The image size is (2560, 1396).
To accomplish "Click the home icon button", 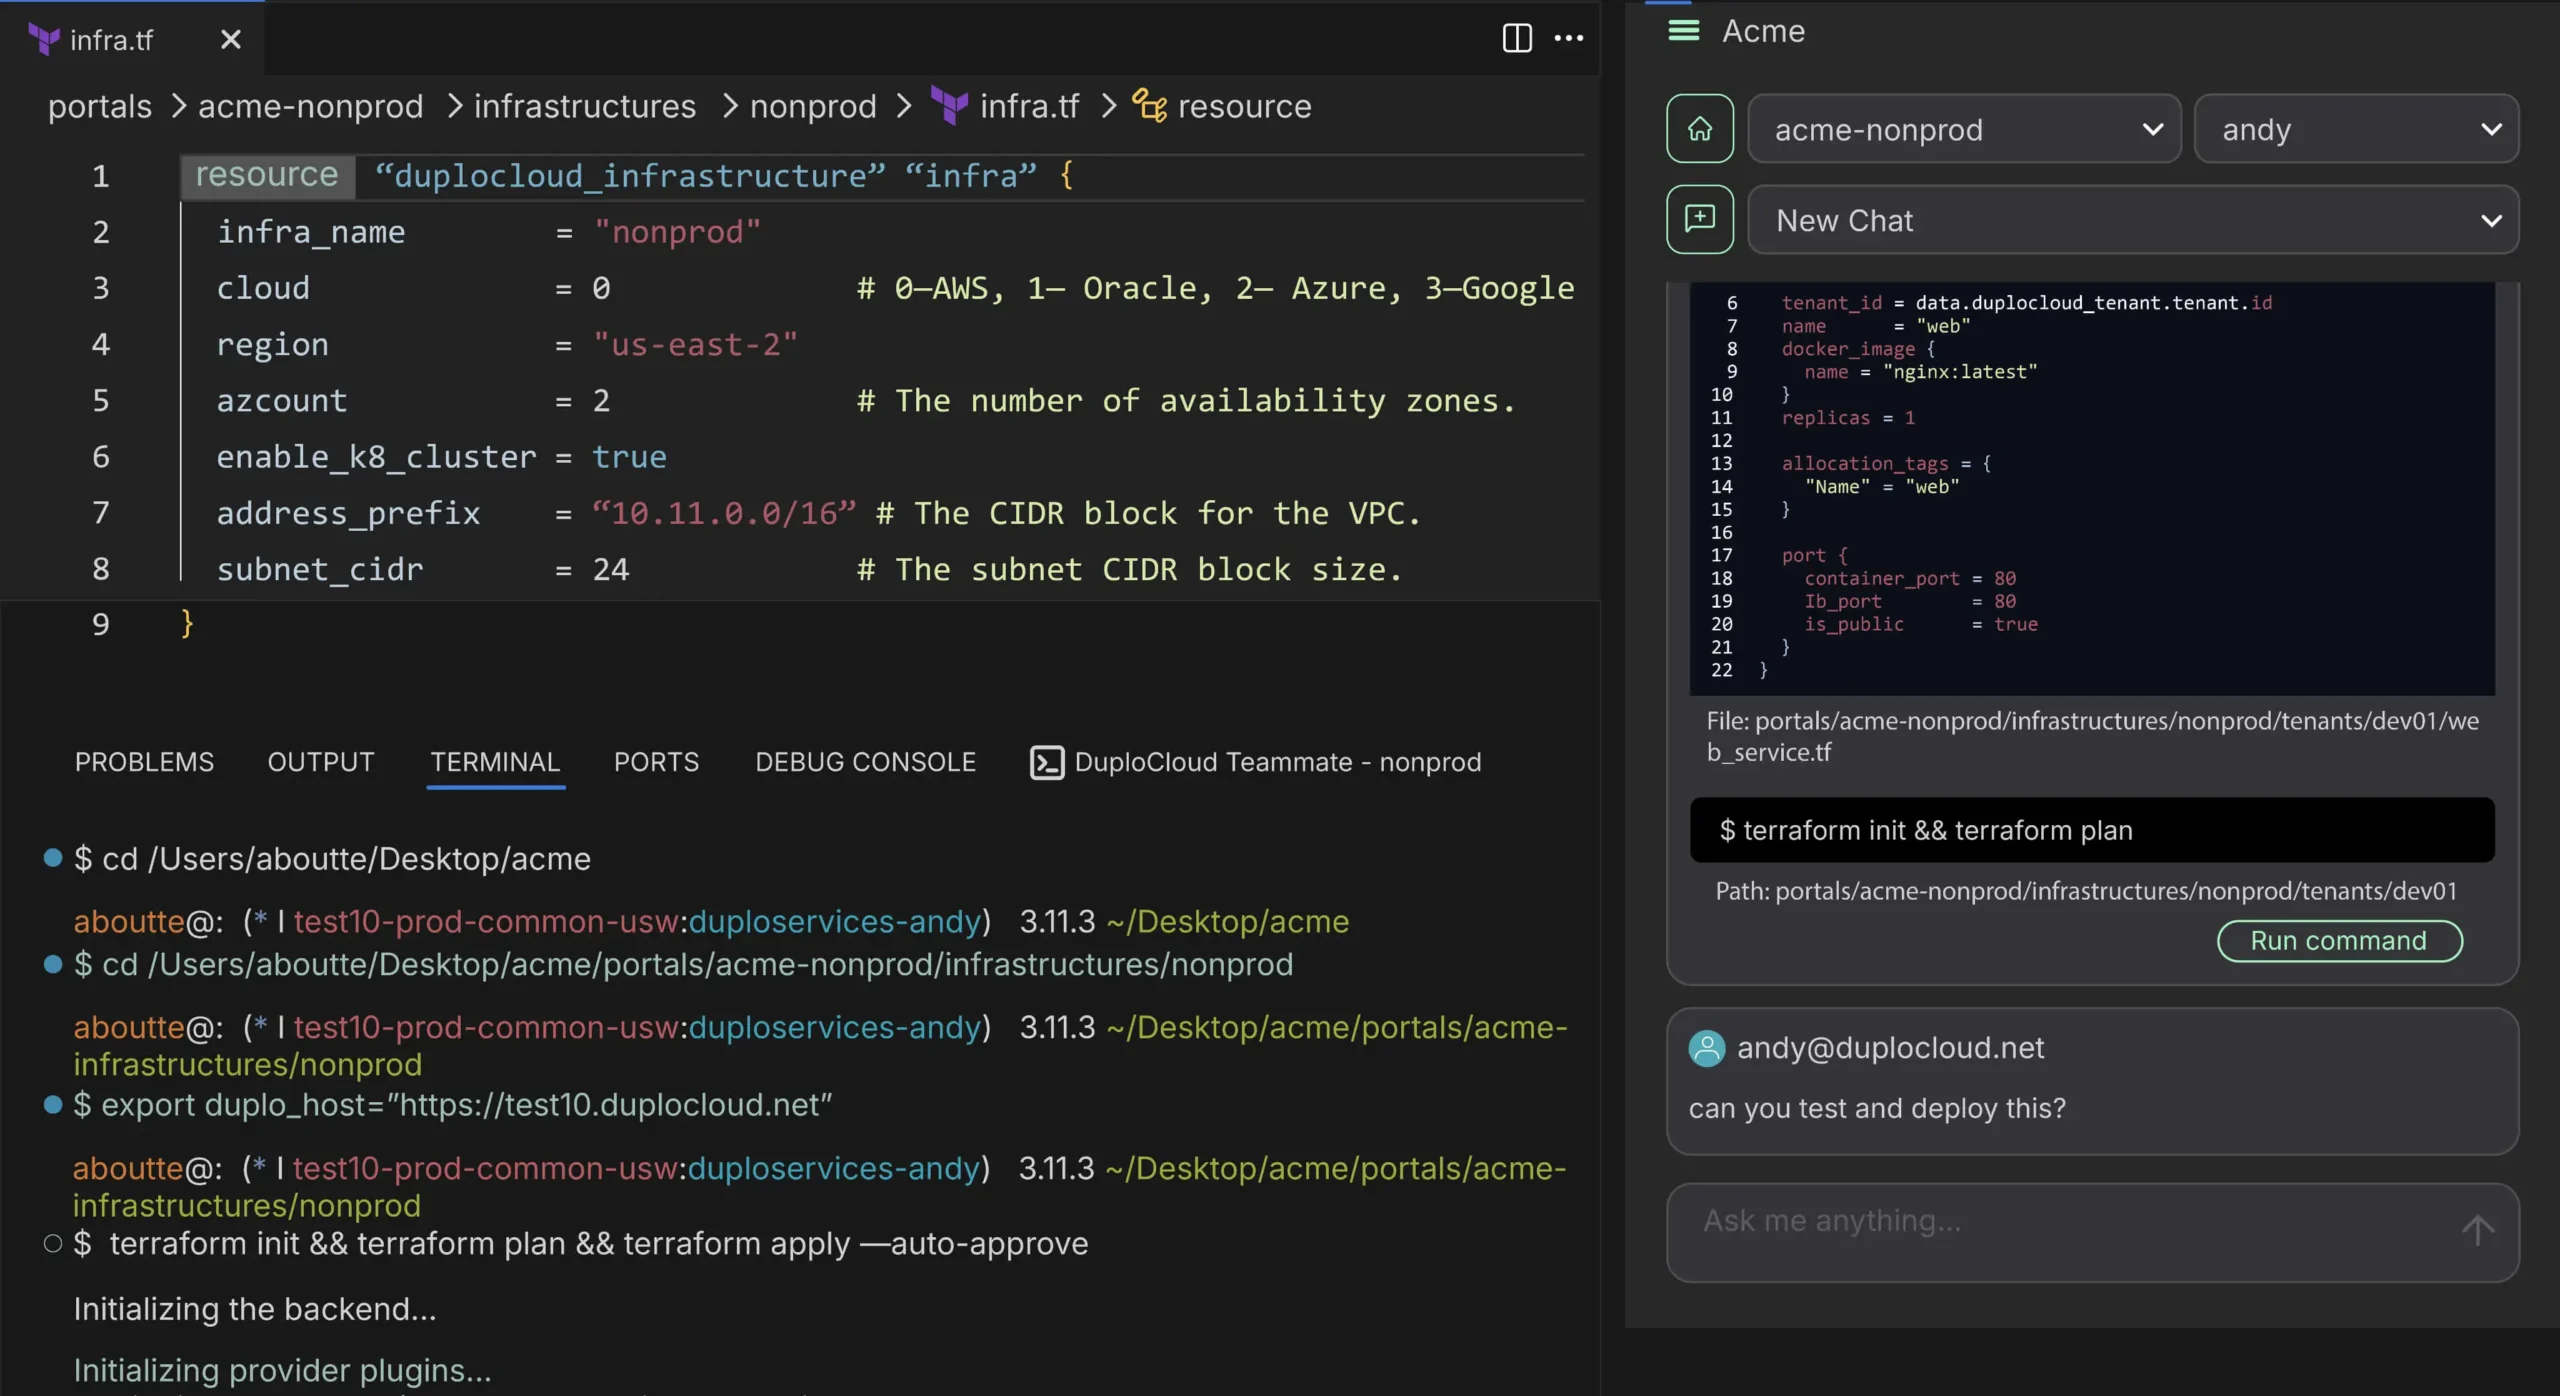I will [1699, 128].
